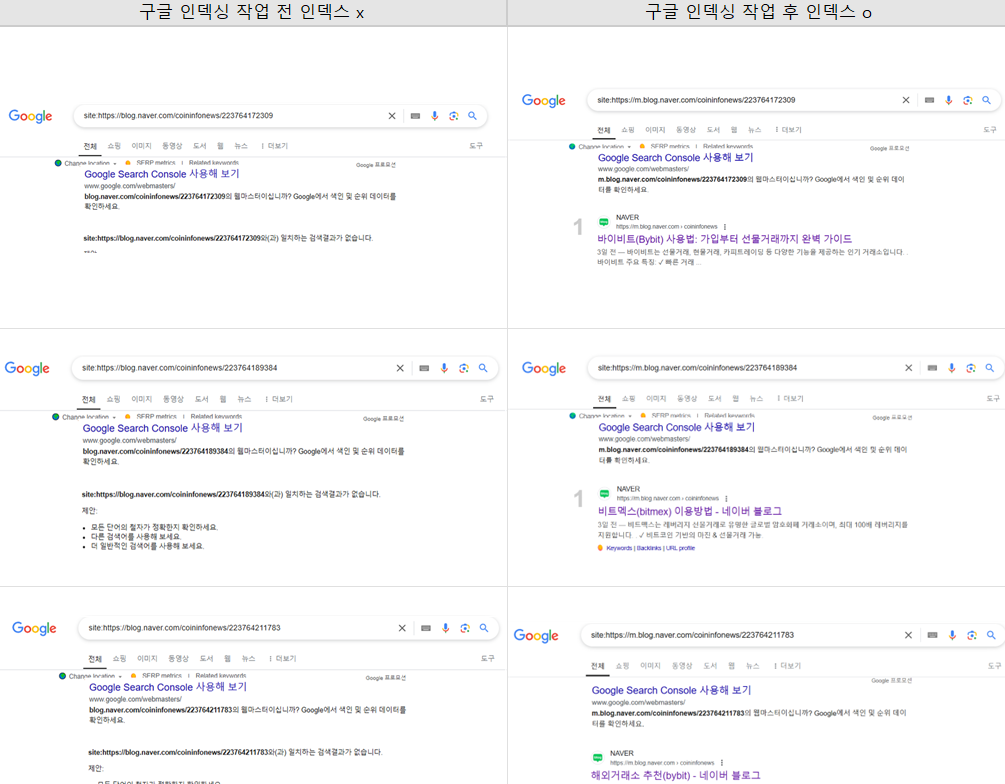Start voice search in blog.naver.com 223764189384 panel
The image size is (1005, 784).
click(x=444, y=368)
